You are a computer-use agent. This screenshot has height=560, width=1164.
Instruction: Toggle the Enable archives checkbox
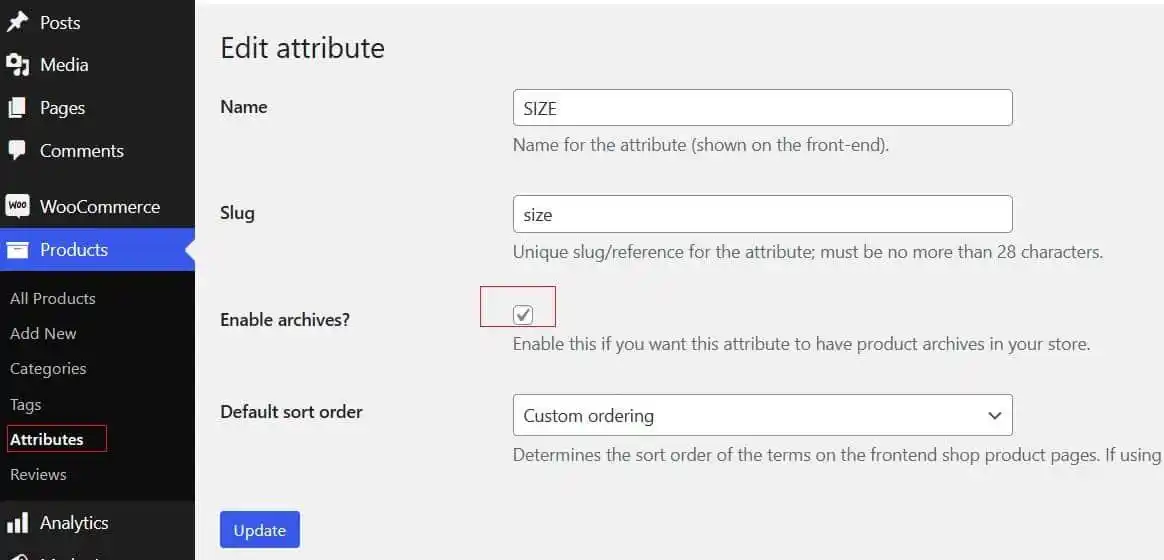523,315
